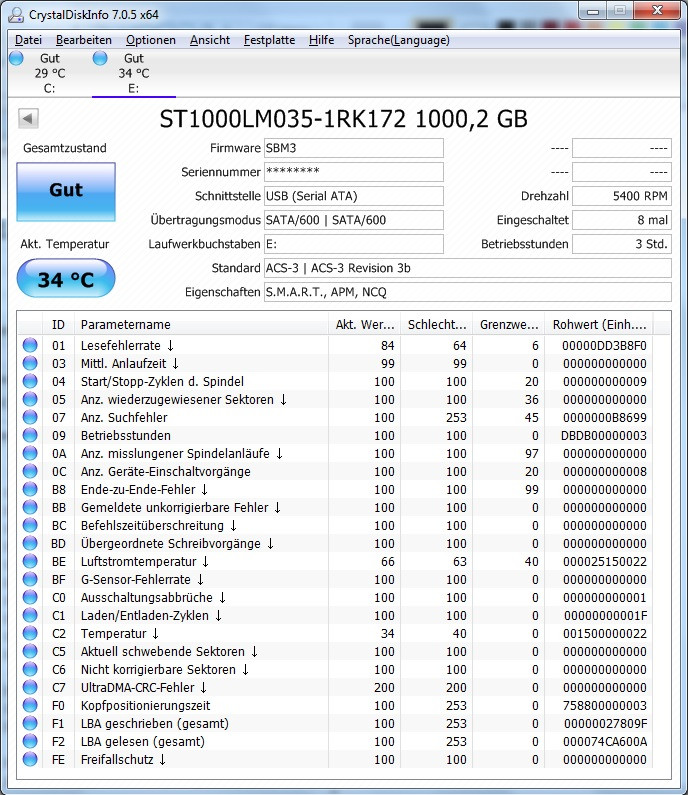Image resolution: width=690 pixels, height=795 pixels.
Task: Select raw value 000025150022 of Luftstromtemperatur
Action: 604,562
